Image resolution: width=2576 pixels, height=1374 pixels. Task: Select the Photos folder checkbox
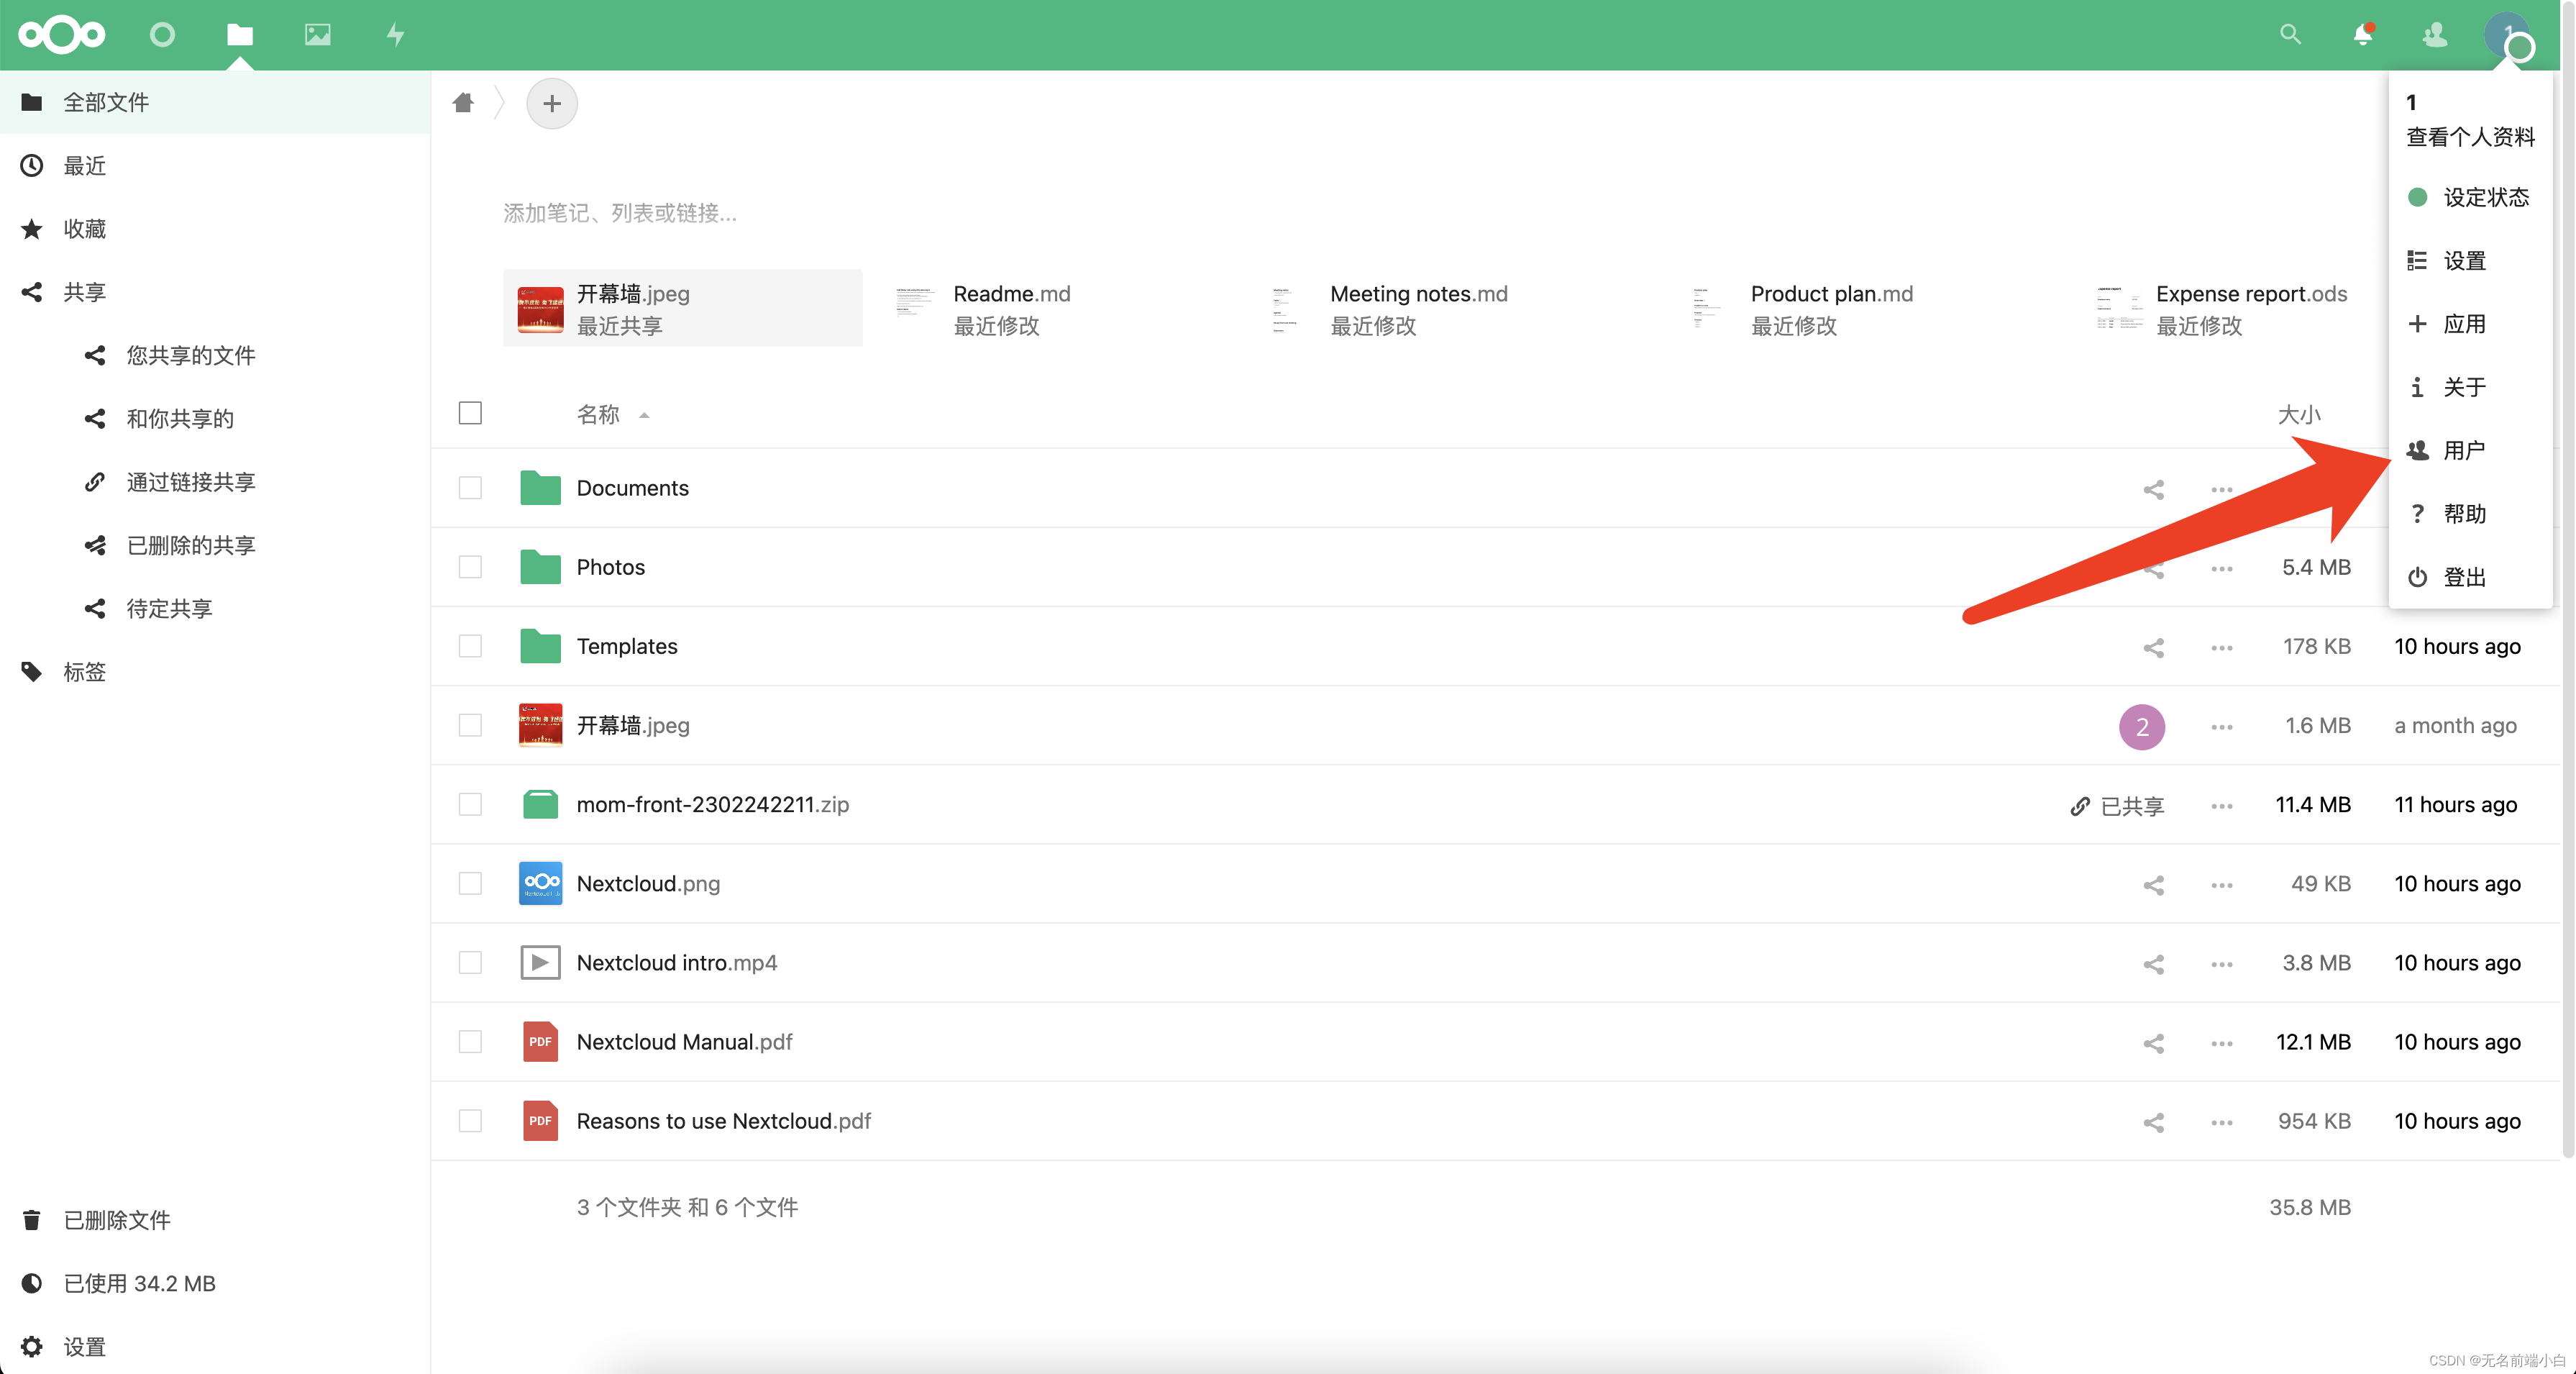pos(470,567)
